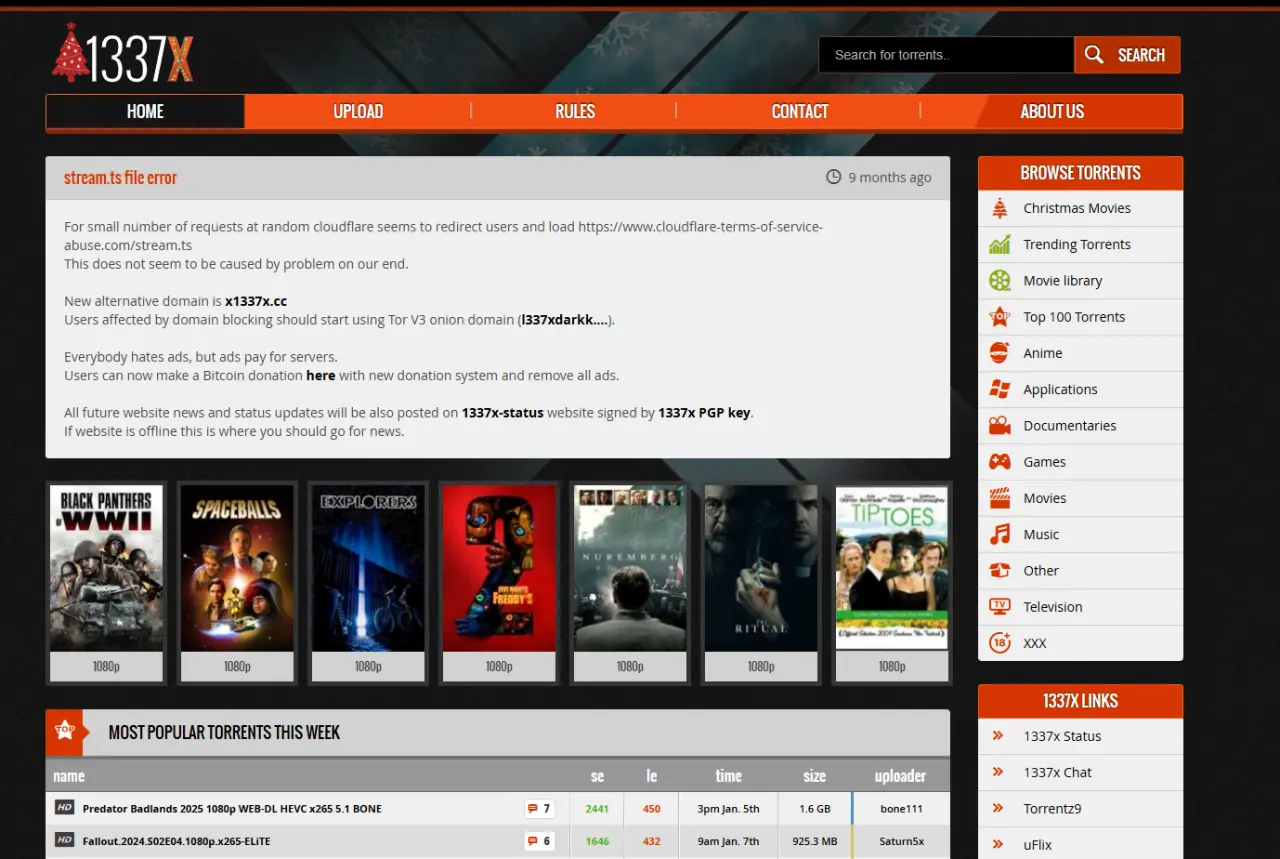
Task: Open The Ritual movie poster
Action: (x=761, y=568)
